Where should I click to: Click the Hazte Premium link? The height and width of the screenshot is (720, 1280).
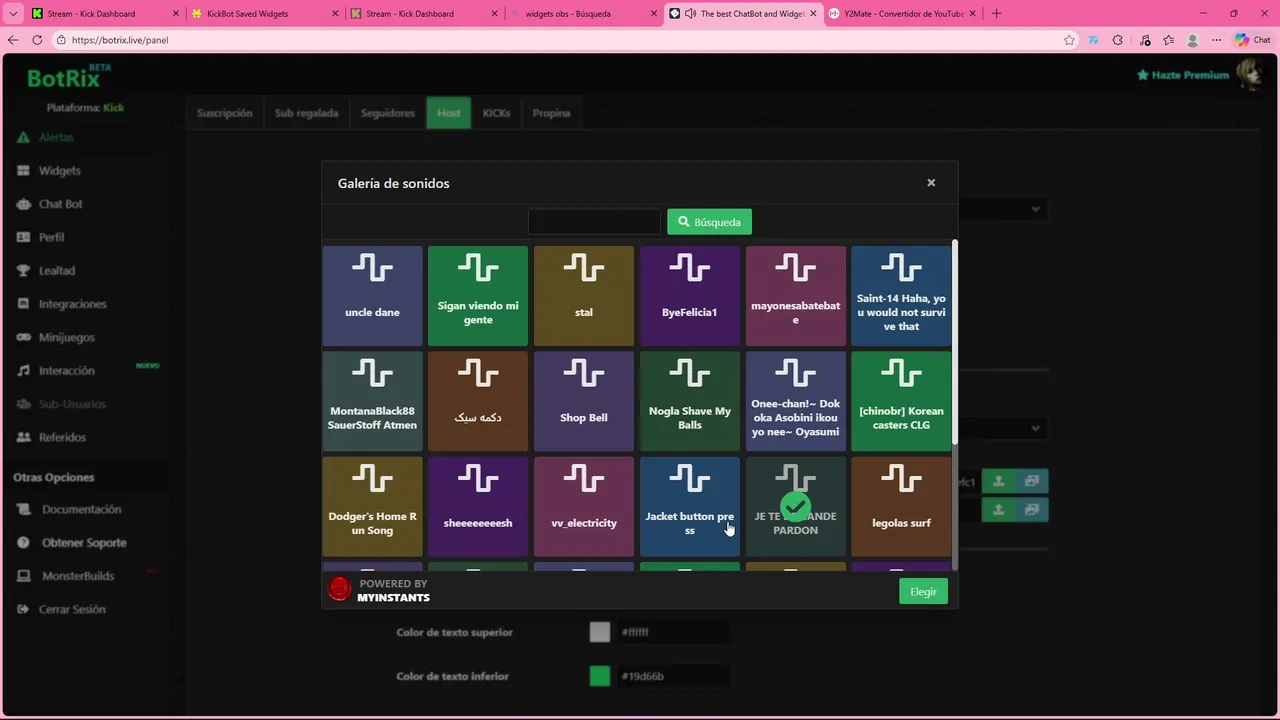1182,75
